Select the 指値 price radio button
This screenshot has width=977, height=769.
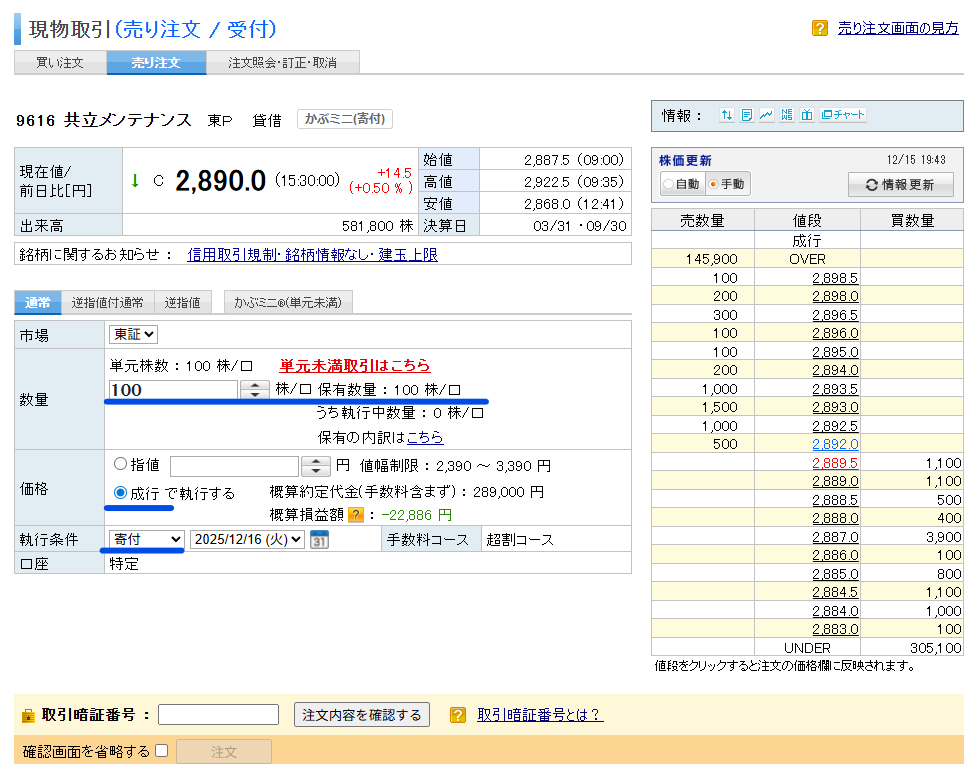point(121,464)
